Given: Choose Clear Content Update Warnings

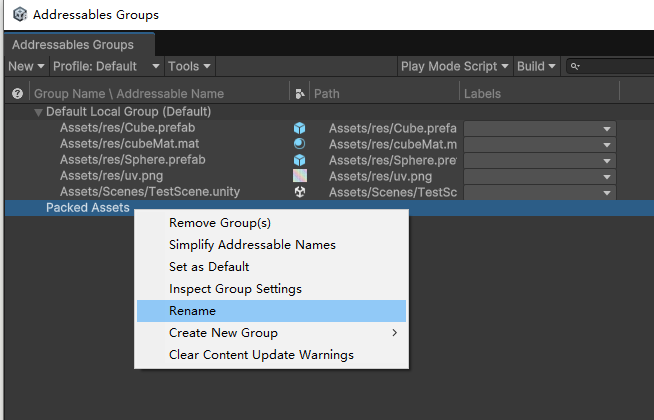Looking at the screenshot, I should (x=272, y=355).
